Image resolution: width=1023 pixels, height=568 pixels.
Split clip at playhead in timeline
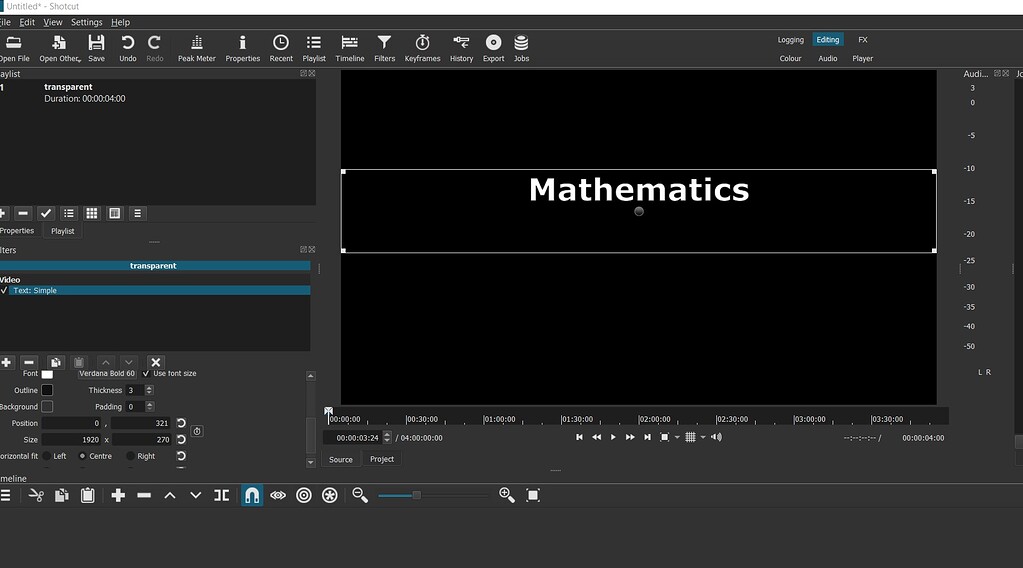point(221,495)
